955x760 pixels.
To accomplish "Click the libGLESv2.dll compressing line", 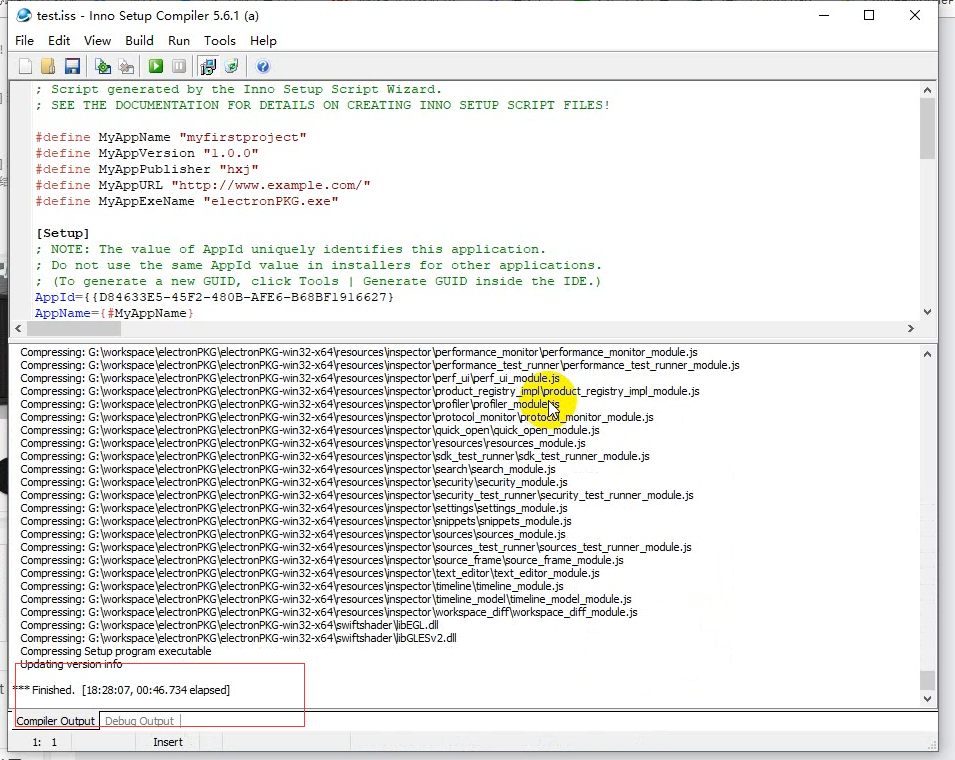I will point(238,638).
